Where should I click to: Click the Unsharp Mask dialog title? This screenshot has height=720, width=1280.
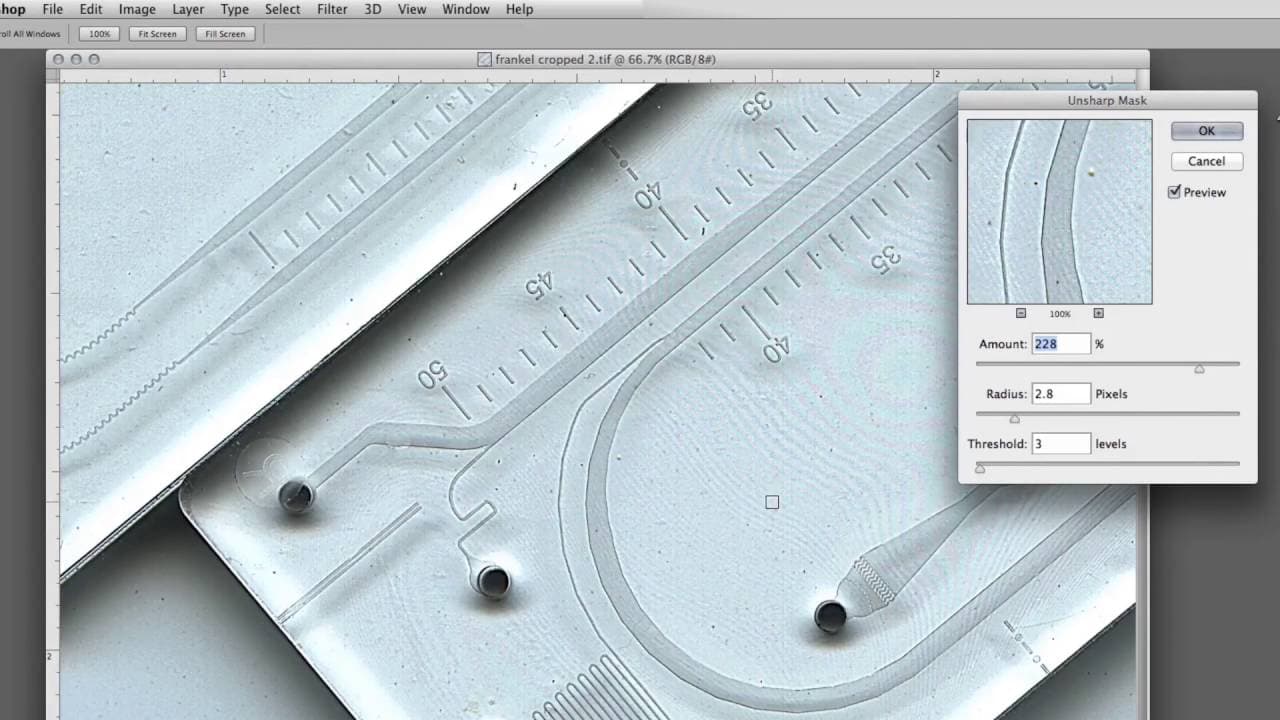tap(1107, 100)
